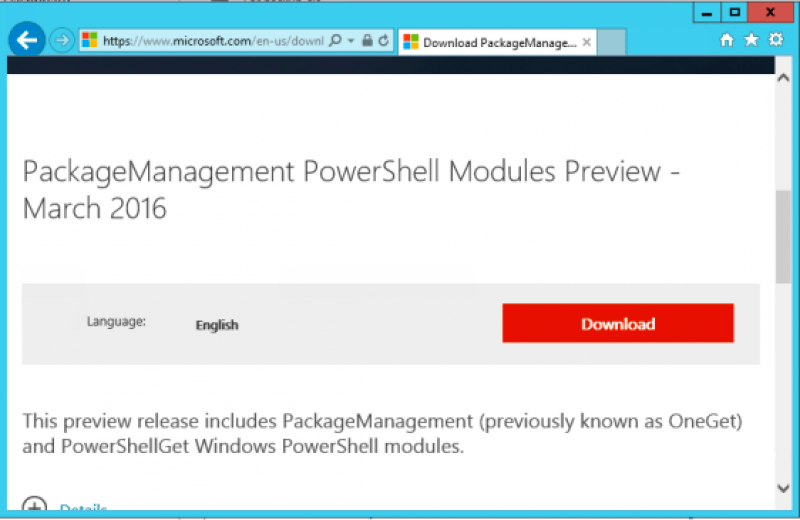Screen dimensions: 800x520
Task: Click the Microsoft favicon in address bar
Action: point(90,40)
